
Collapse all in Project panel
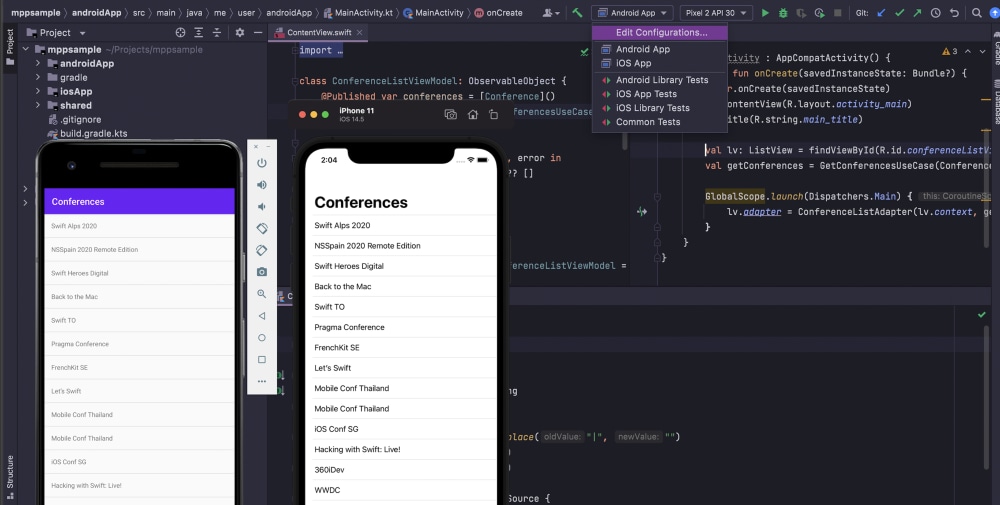[x=217, y=33]
